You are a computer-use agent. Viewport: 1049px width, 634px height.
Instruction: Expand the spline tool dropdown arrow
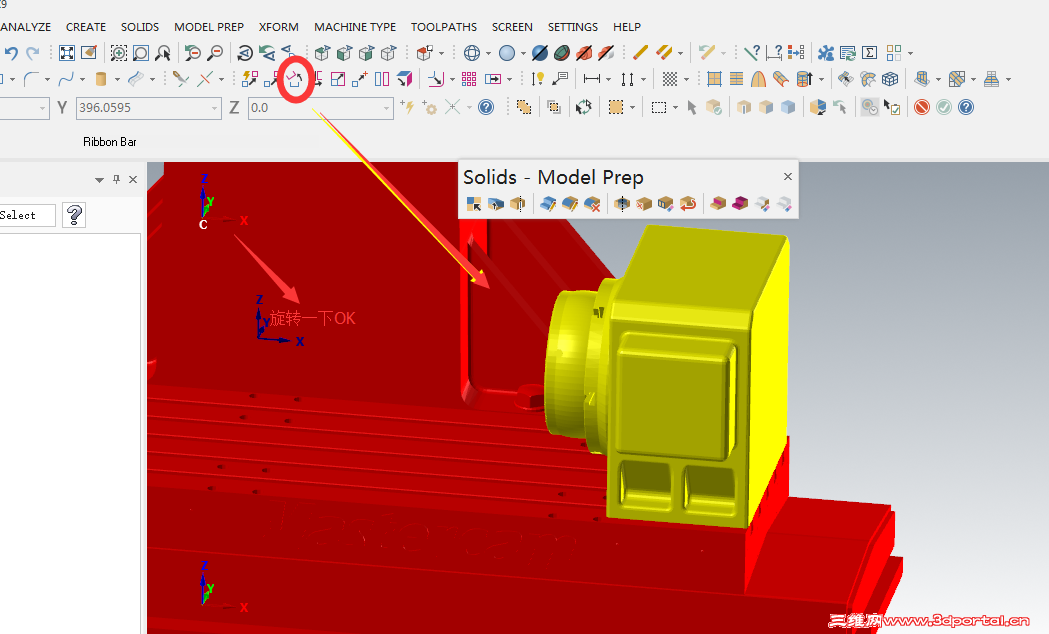[x=82, y=80]
